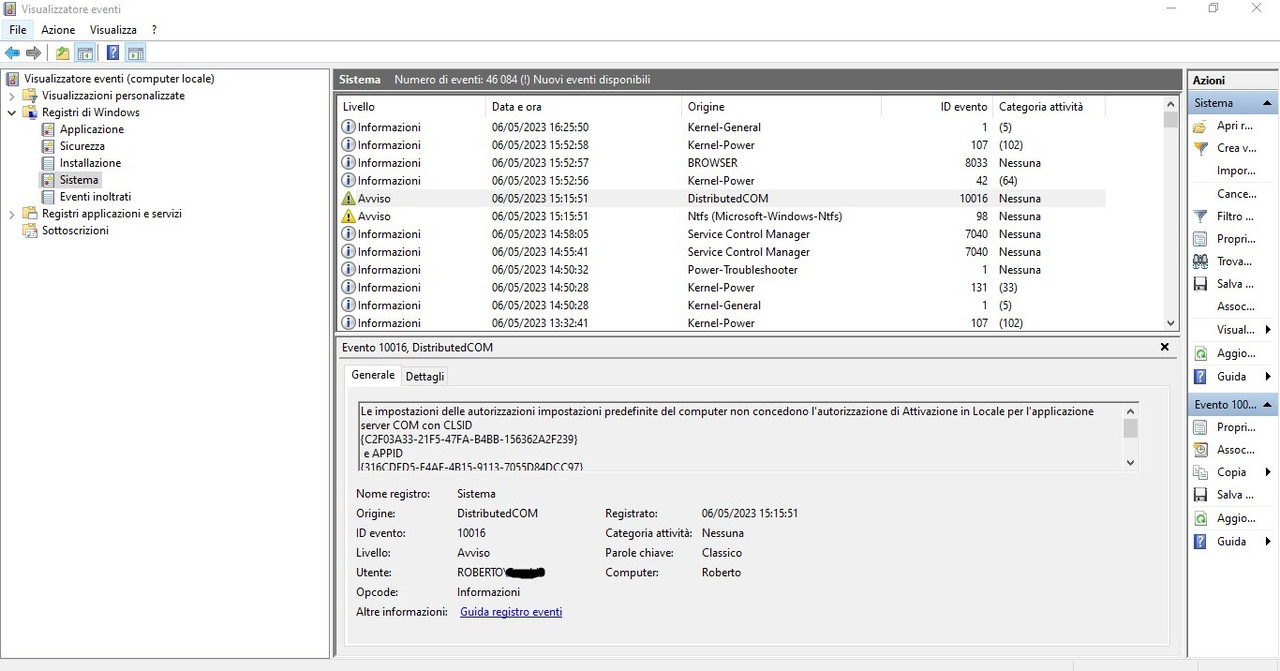Sort events by ID evento column

pos(937,107)
